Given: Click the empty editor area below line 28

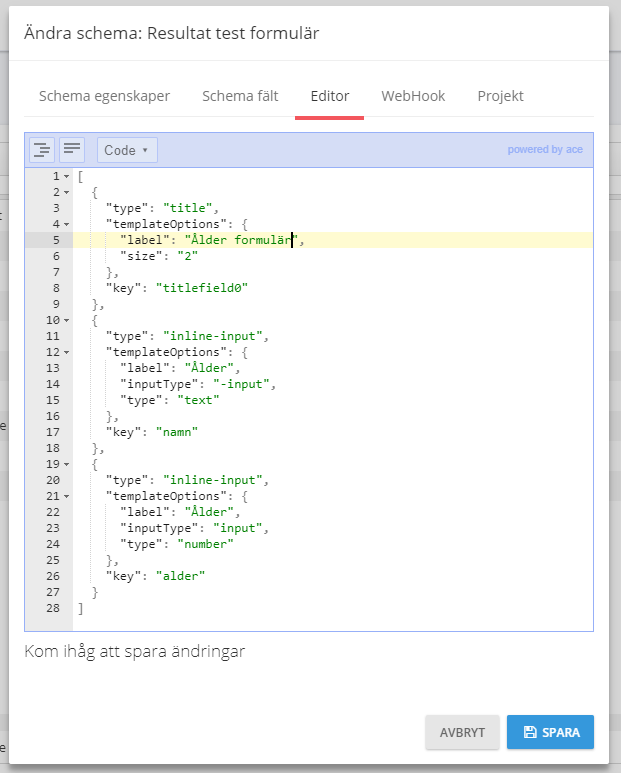Looking at the screenshot, I should (x=333, y=623).
